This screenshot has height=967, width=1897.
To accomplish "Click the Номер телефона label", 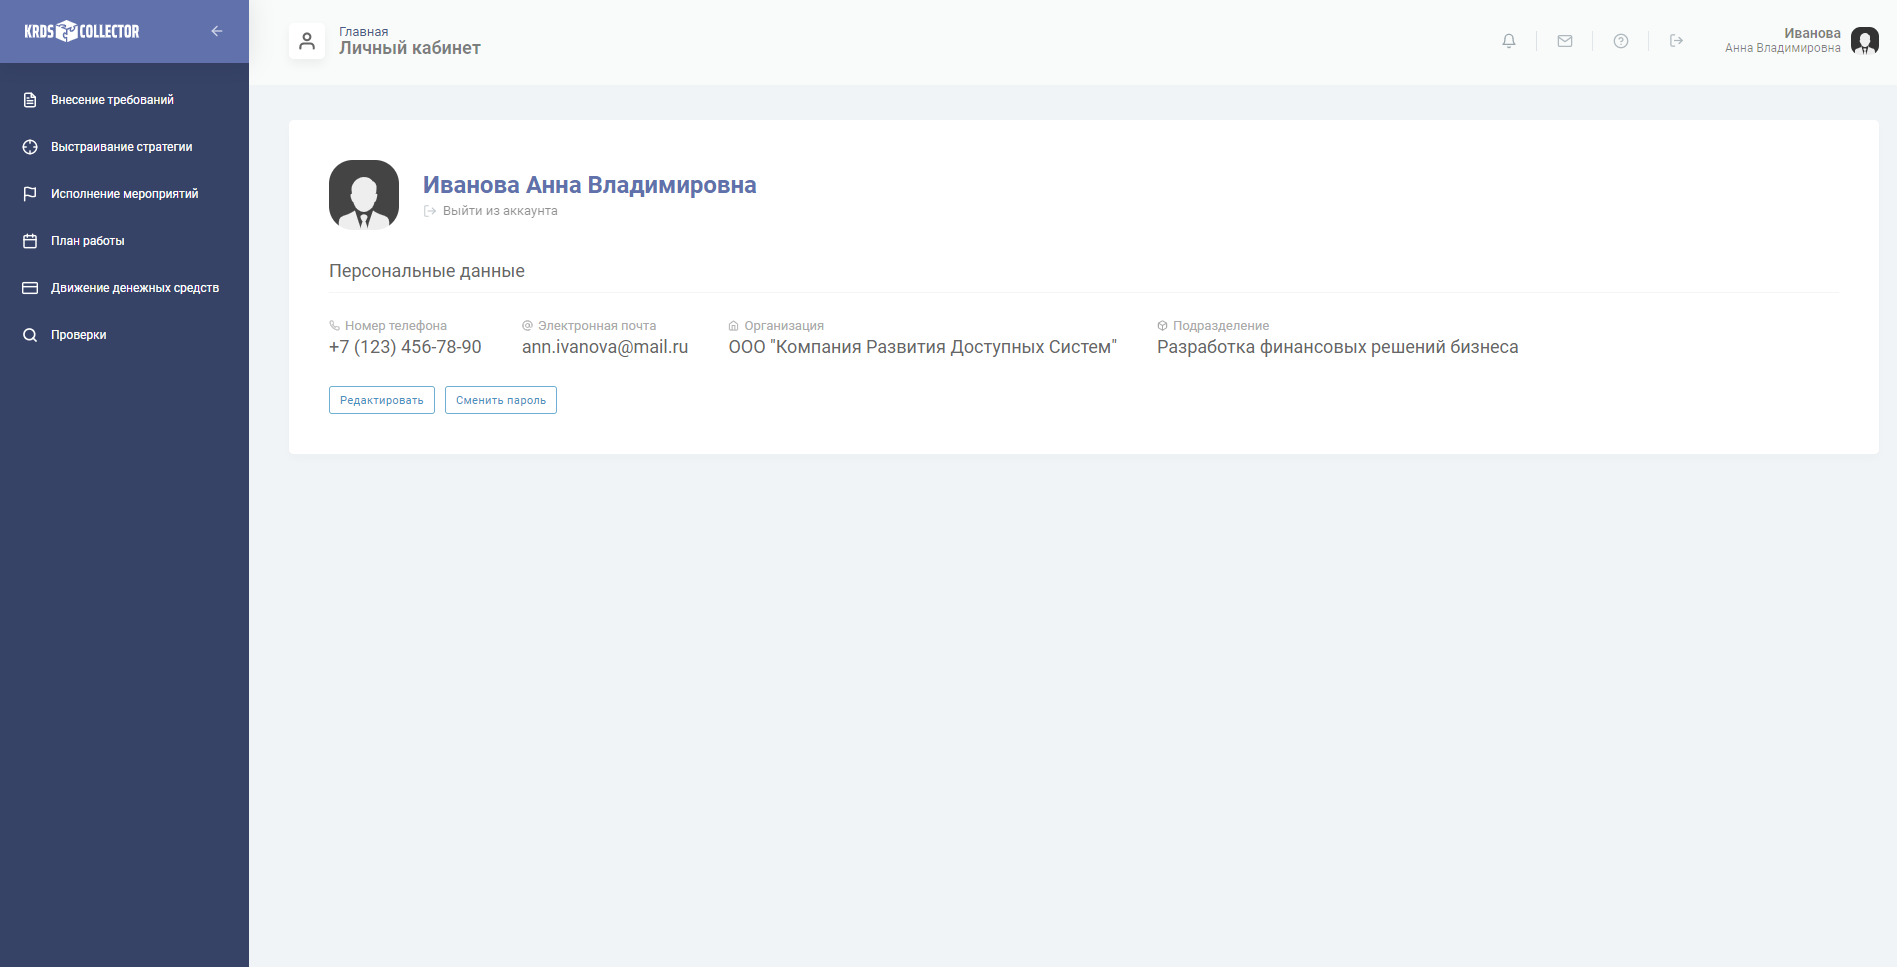I will pos(396,326).
